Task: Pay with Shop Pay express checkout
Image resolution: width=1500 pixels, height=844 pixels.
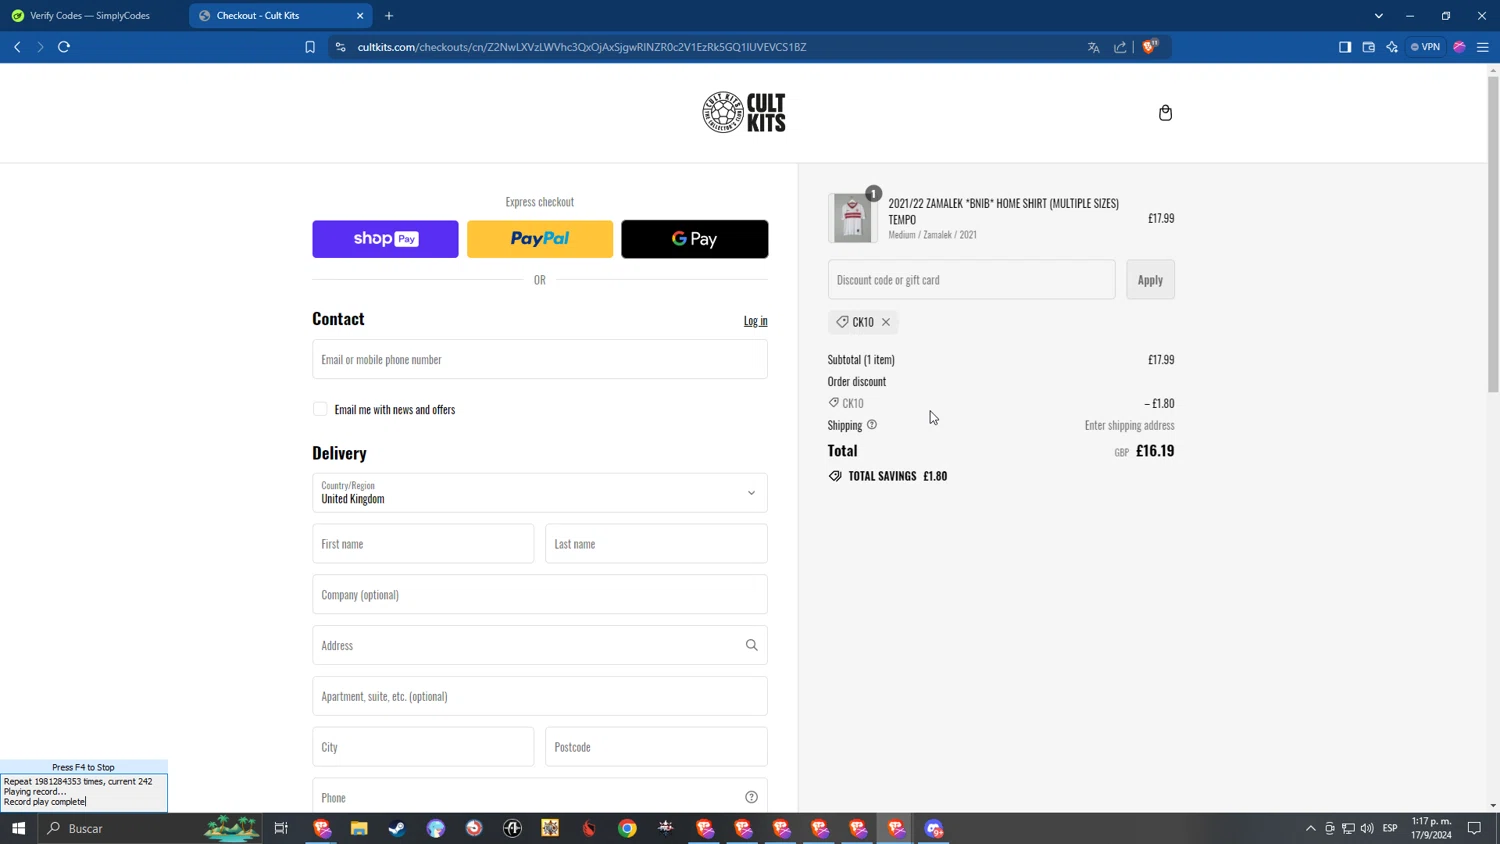Action: pos(385,239)
